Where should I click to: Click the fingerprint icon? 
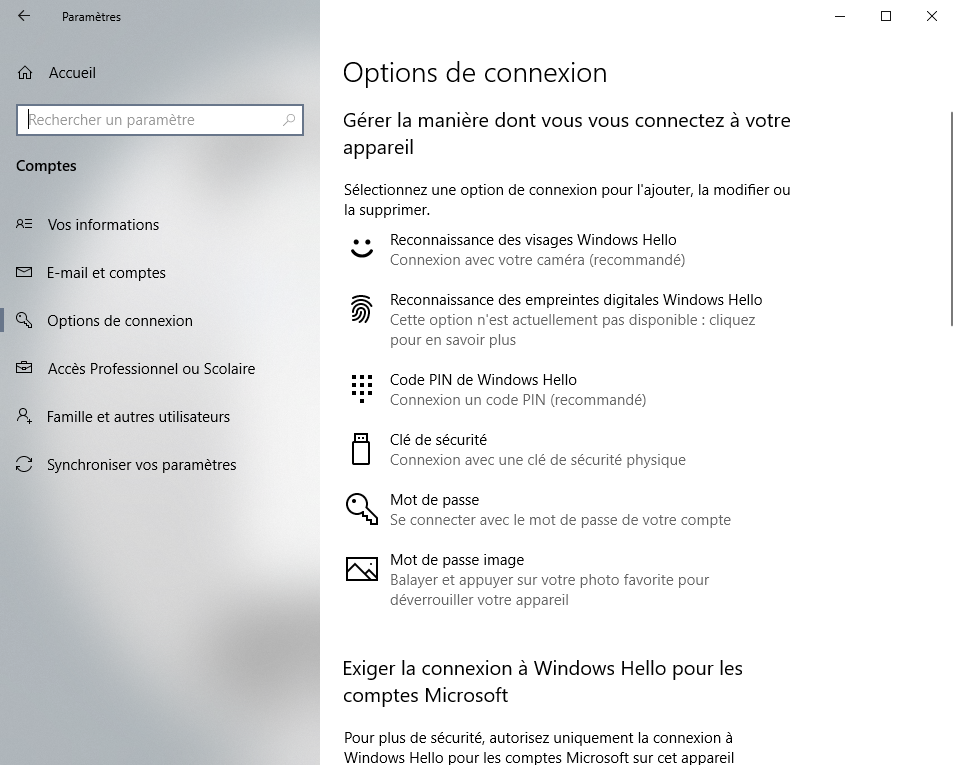[x=361, y=308]
